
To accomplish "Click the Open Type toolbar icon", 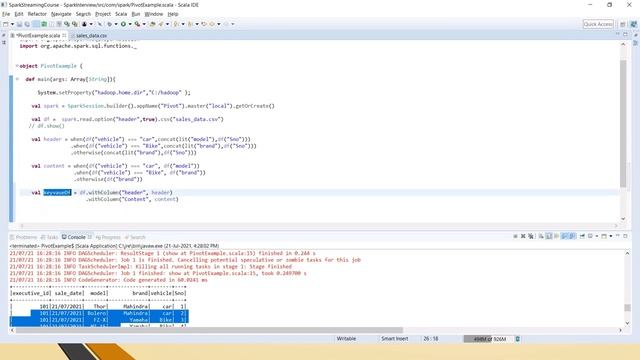I will coord(152,24).
